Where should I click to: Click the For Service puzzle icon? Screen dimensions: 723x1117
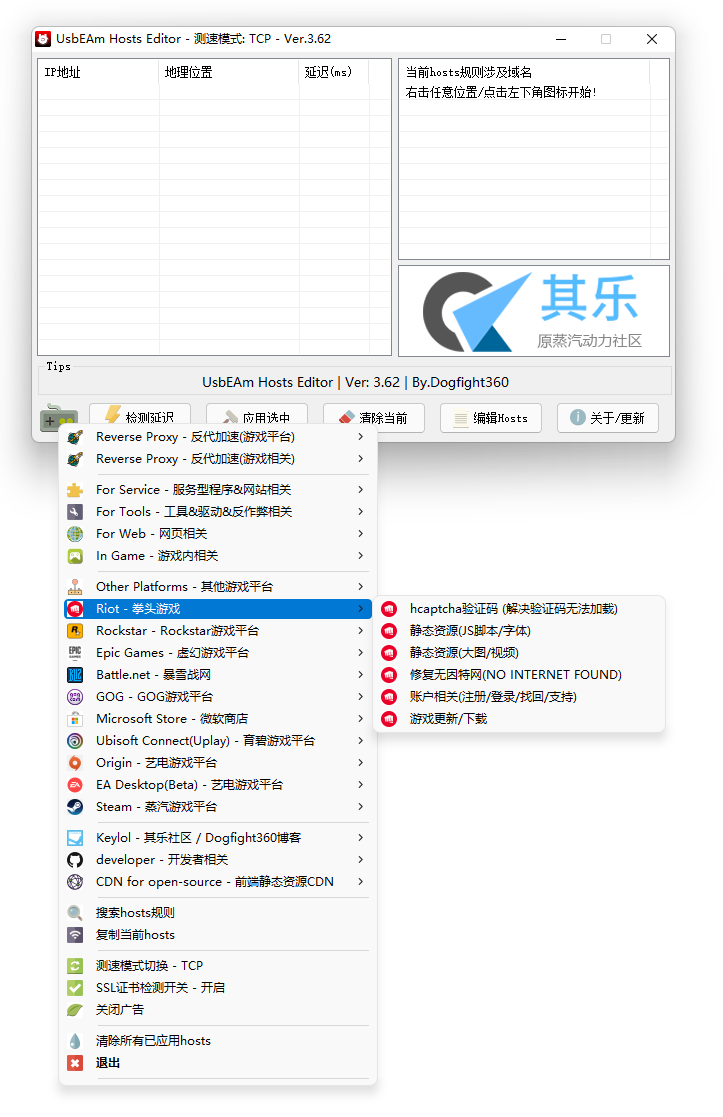click(75, 489)
